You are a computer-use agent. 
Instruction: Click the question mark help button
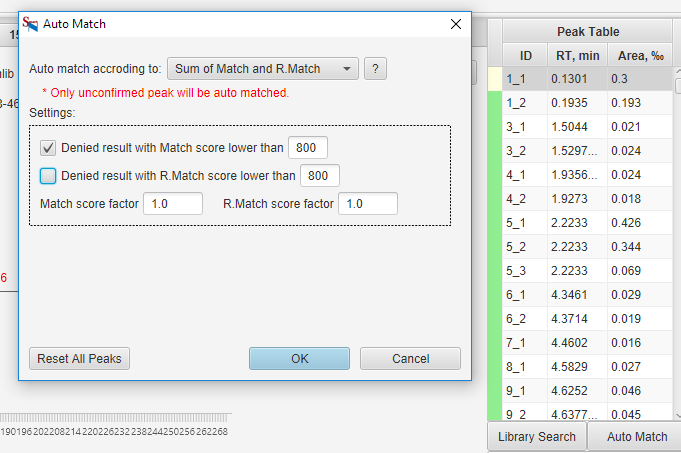coord(375,69)
